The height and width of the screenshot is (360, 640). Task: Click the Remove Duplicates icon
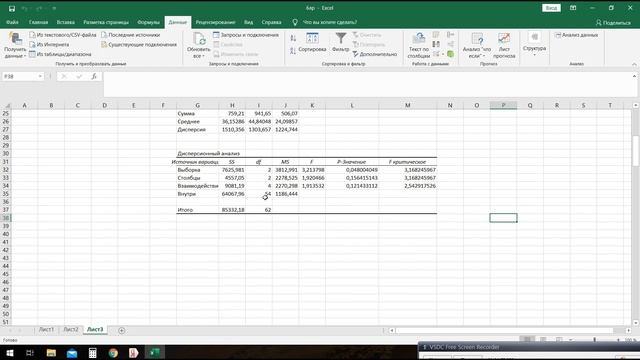coord(436,44)
